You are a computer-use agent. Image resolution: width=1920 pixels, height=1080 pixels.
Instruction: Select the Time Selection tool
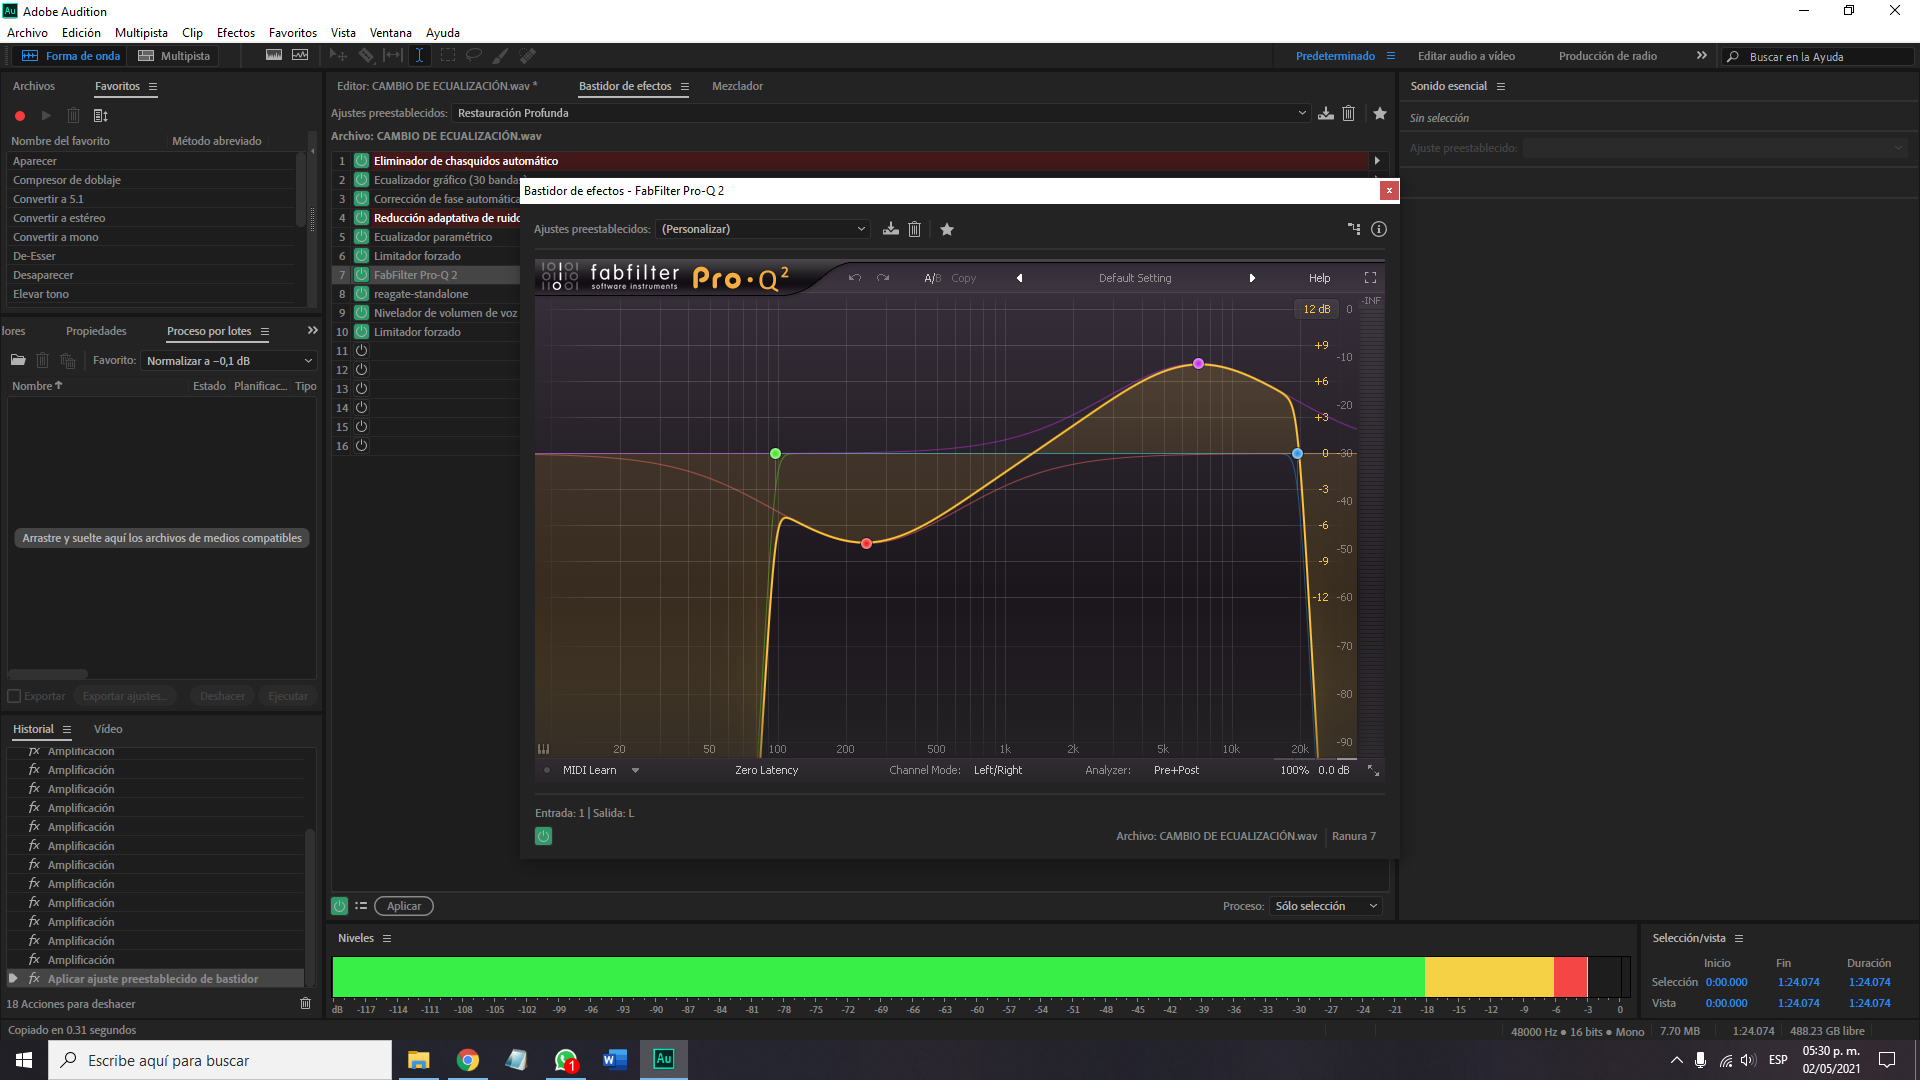419,56
